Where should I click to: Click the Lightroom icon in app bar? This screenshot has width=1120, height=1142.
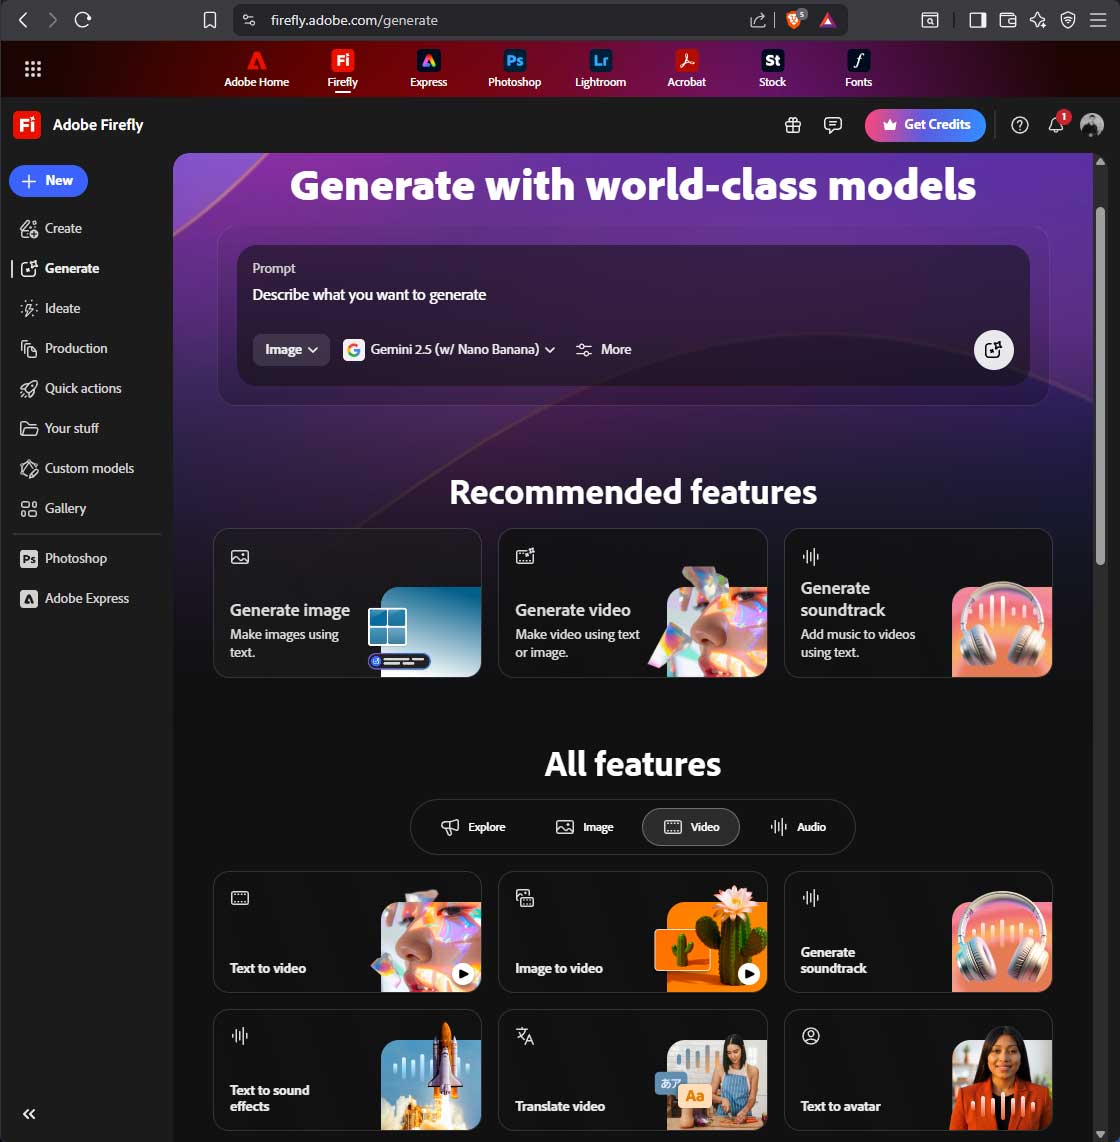(x=600, y=68)
